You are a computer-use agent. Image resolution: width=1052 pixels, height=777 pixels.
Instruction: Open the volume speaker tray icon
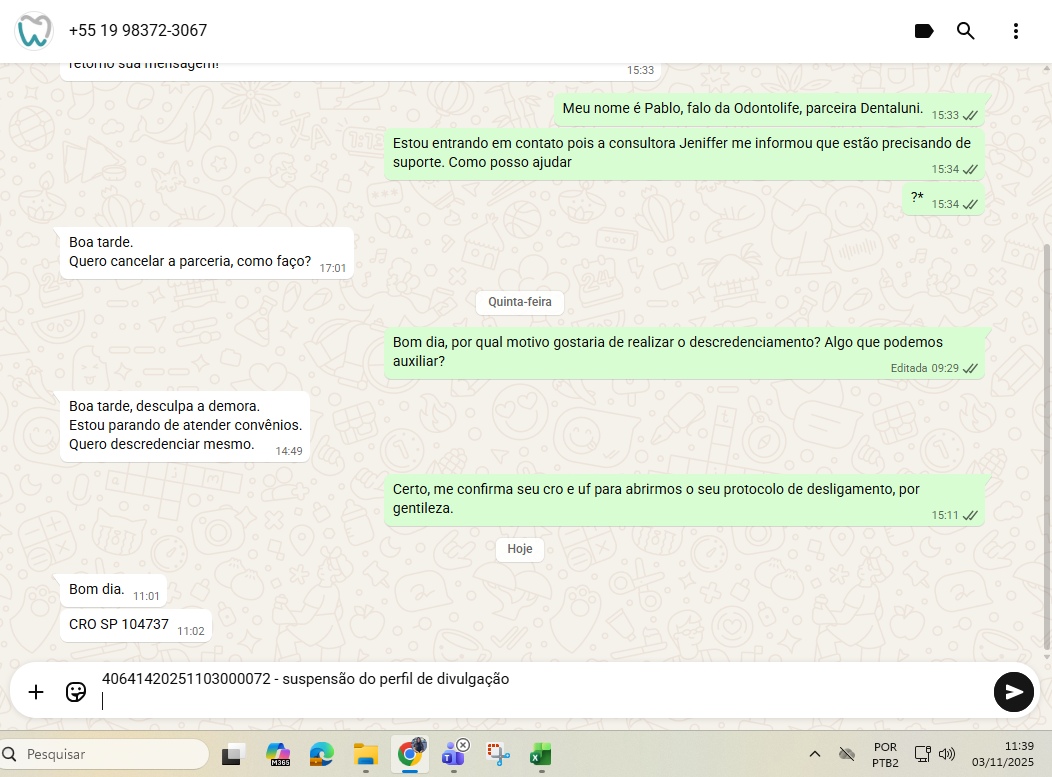pyautogui.click(x=947, y=754)
